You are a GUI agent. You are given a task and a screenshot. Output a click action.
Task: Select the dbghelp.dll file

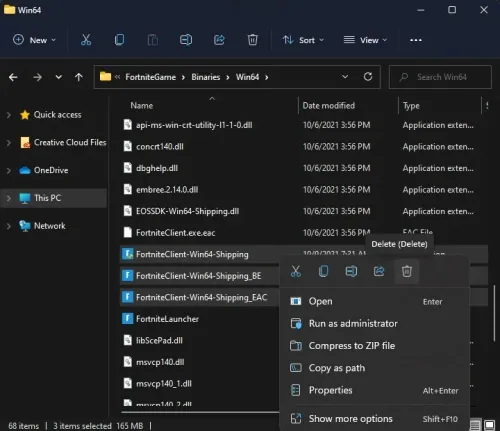click(x=157, y=168)
